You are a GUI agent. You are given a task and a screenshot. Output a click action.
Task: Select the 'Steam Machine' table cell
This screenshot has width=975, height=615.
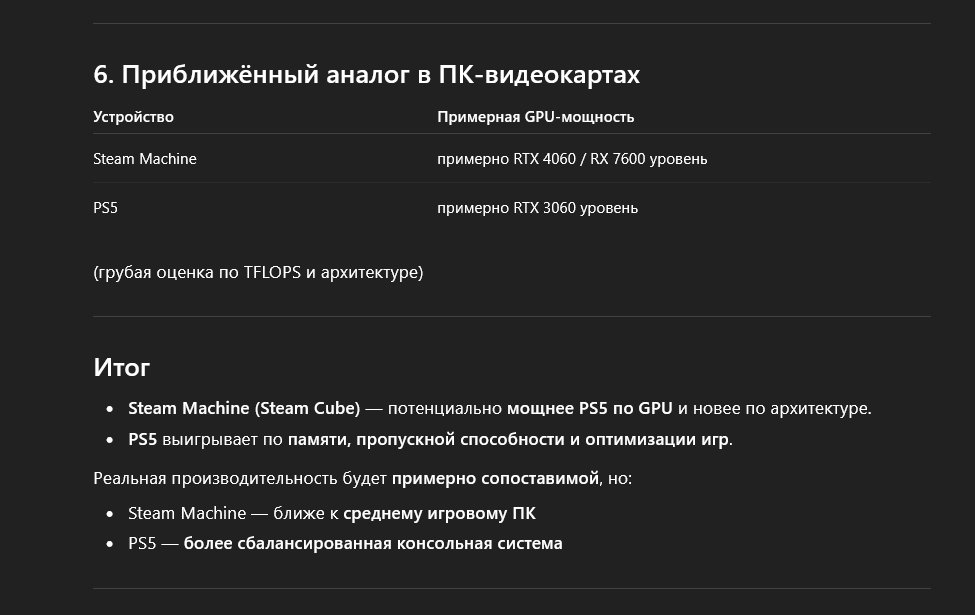pyautogui.click(x=145, y=159)
